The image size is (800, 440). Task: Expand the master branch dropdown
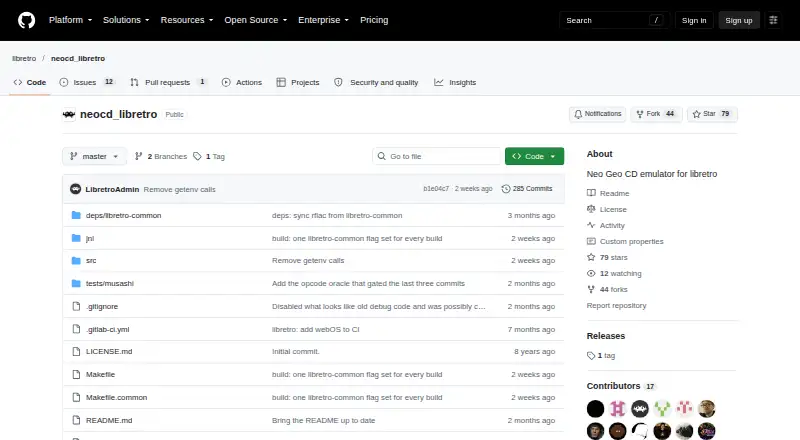[94, 156]
